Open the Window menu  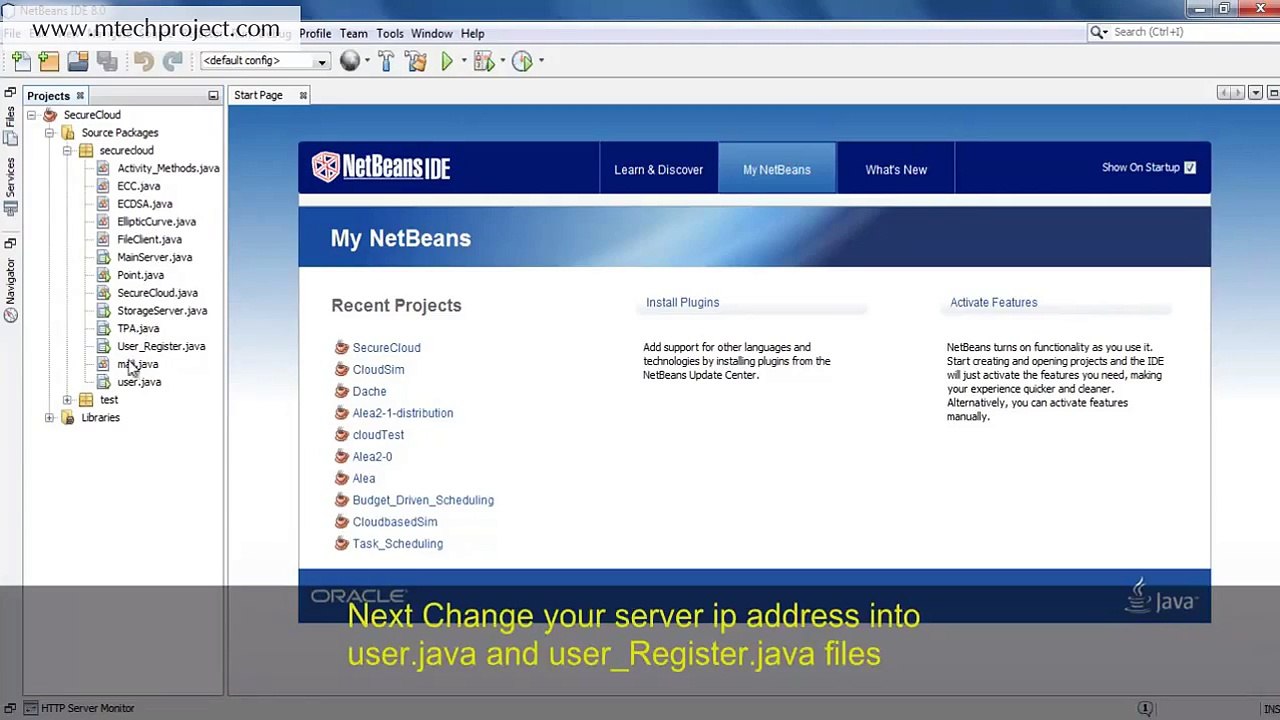pyautogui.click(x=432, y=33)
